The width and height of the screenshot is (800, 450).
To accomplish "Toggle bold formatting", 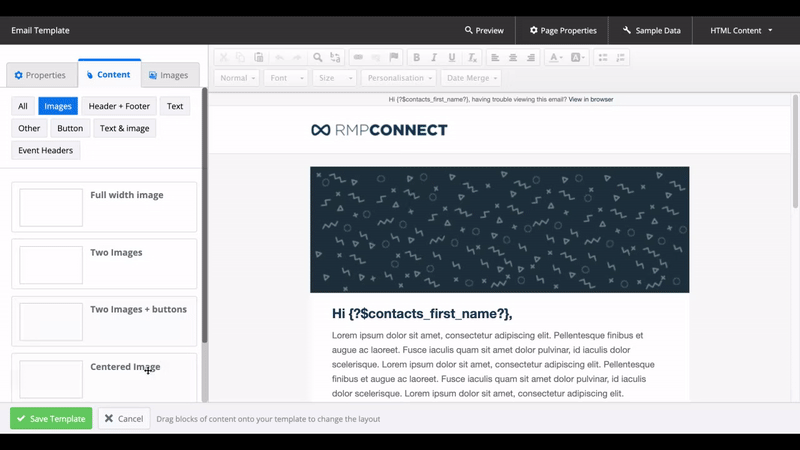I will coord(416,58).
